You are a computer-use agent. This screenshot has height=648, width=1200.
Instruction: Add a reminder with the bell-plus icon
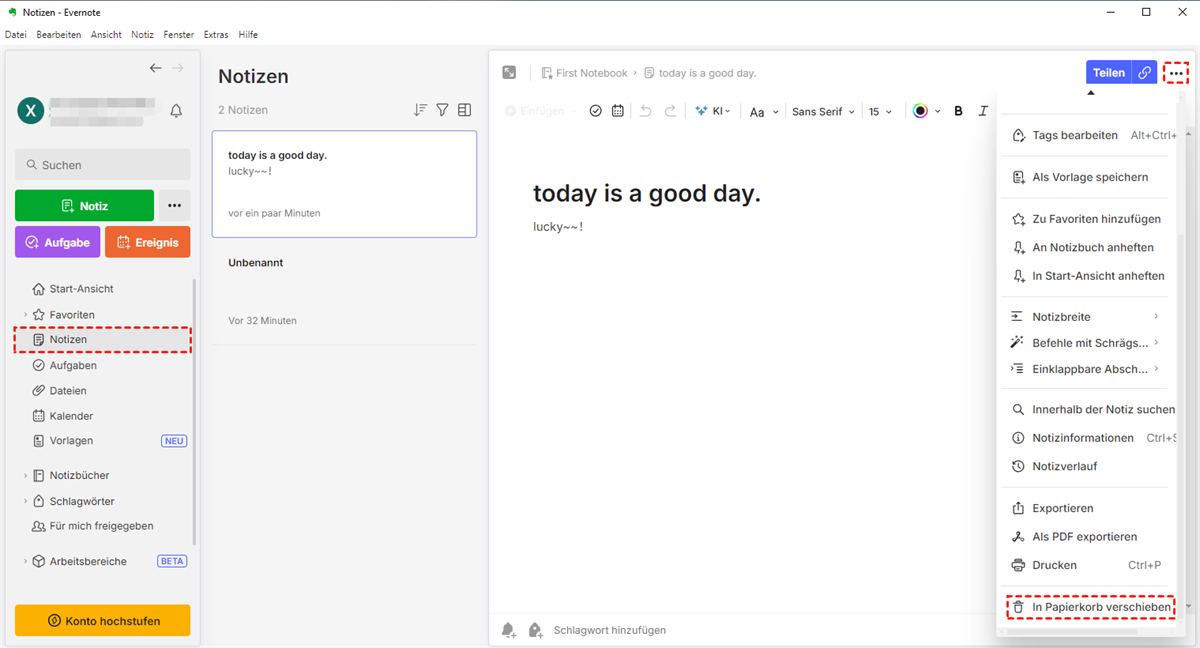tap(508, 630)
